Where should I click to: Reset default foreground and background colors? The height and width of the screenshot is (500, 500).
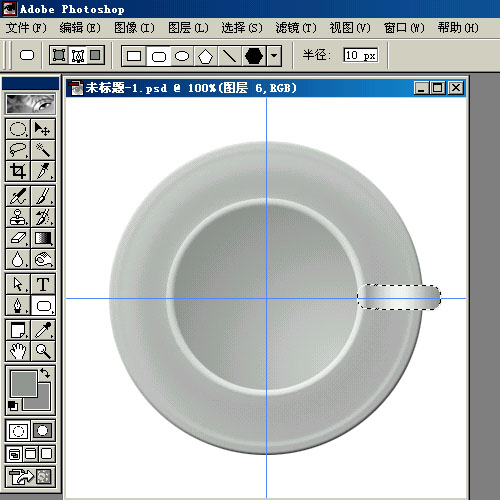pos(13,406)
